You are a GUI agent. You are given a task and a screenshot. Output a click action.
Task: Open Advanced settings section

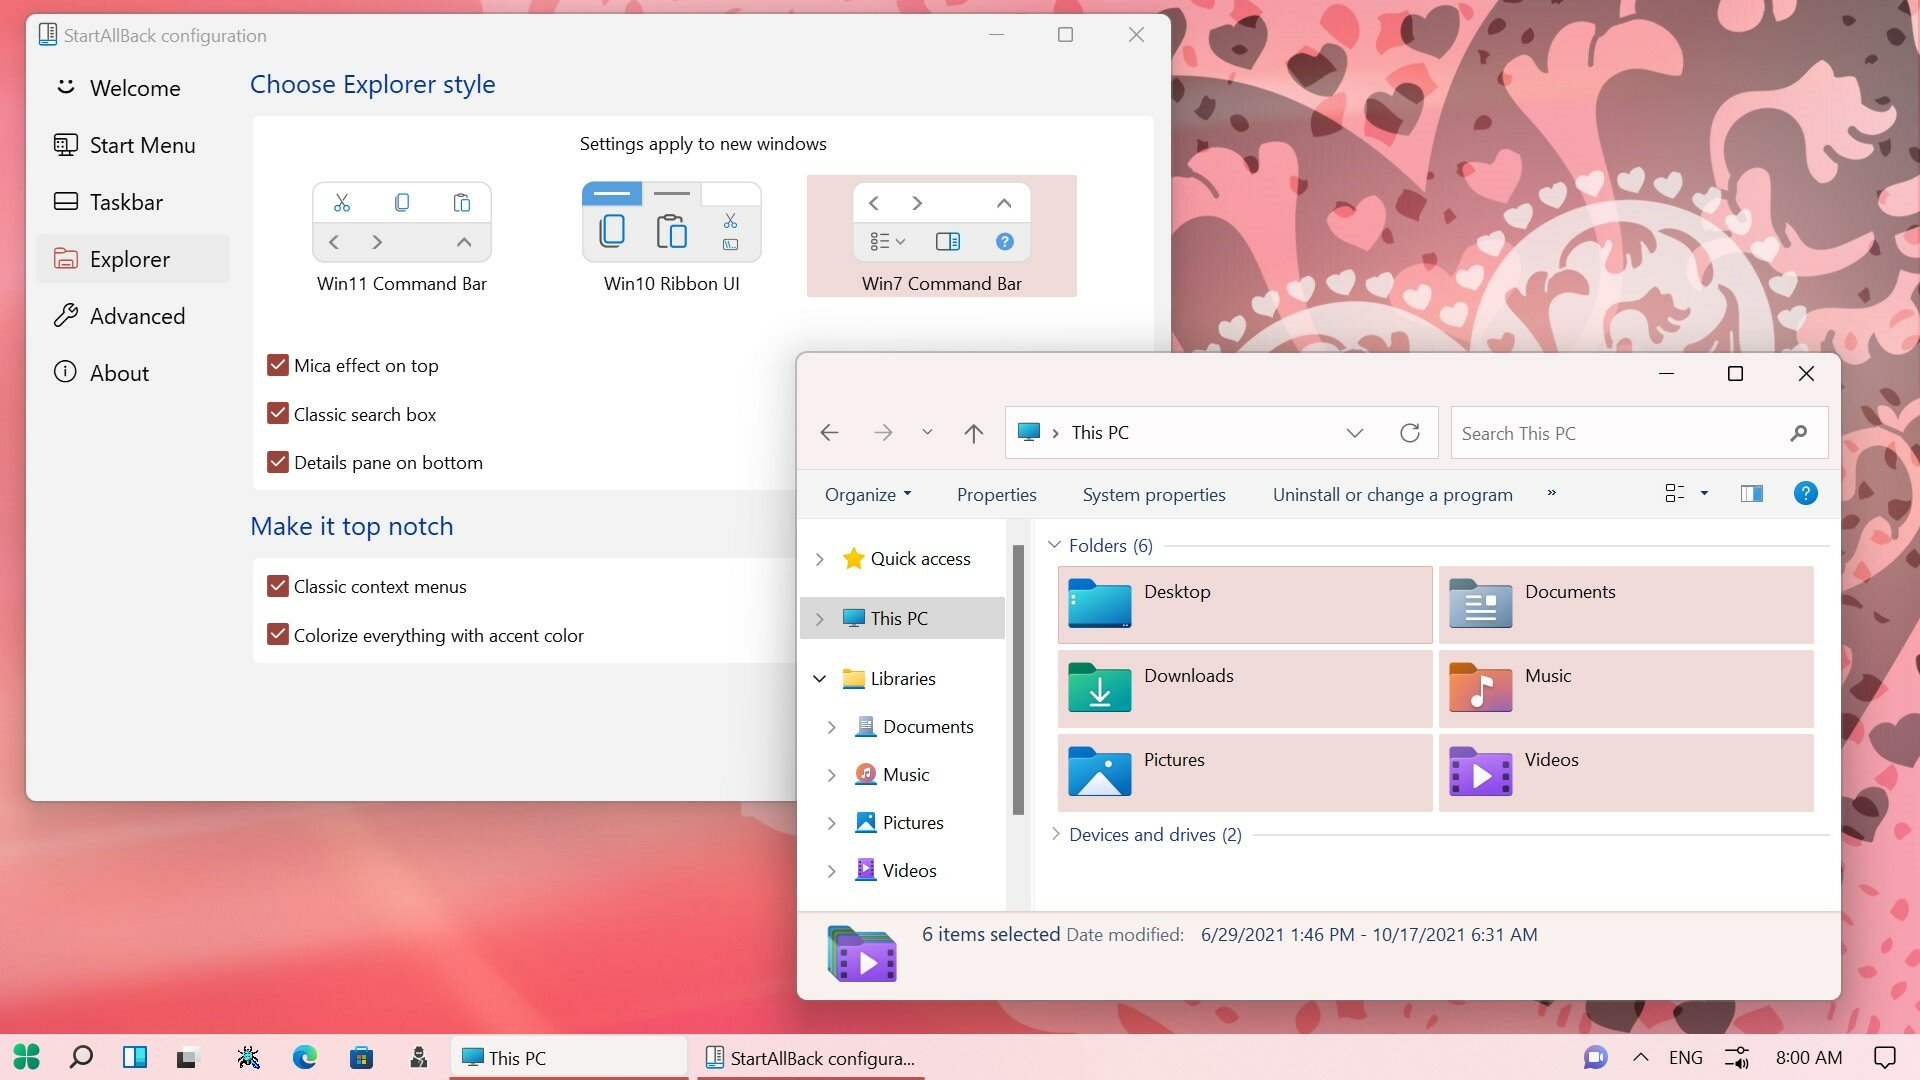point(136,315)
